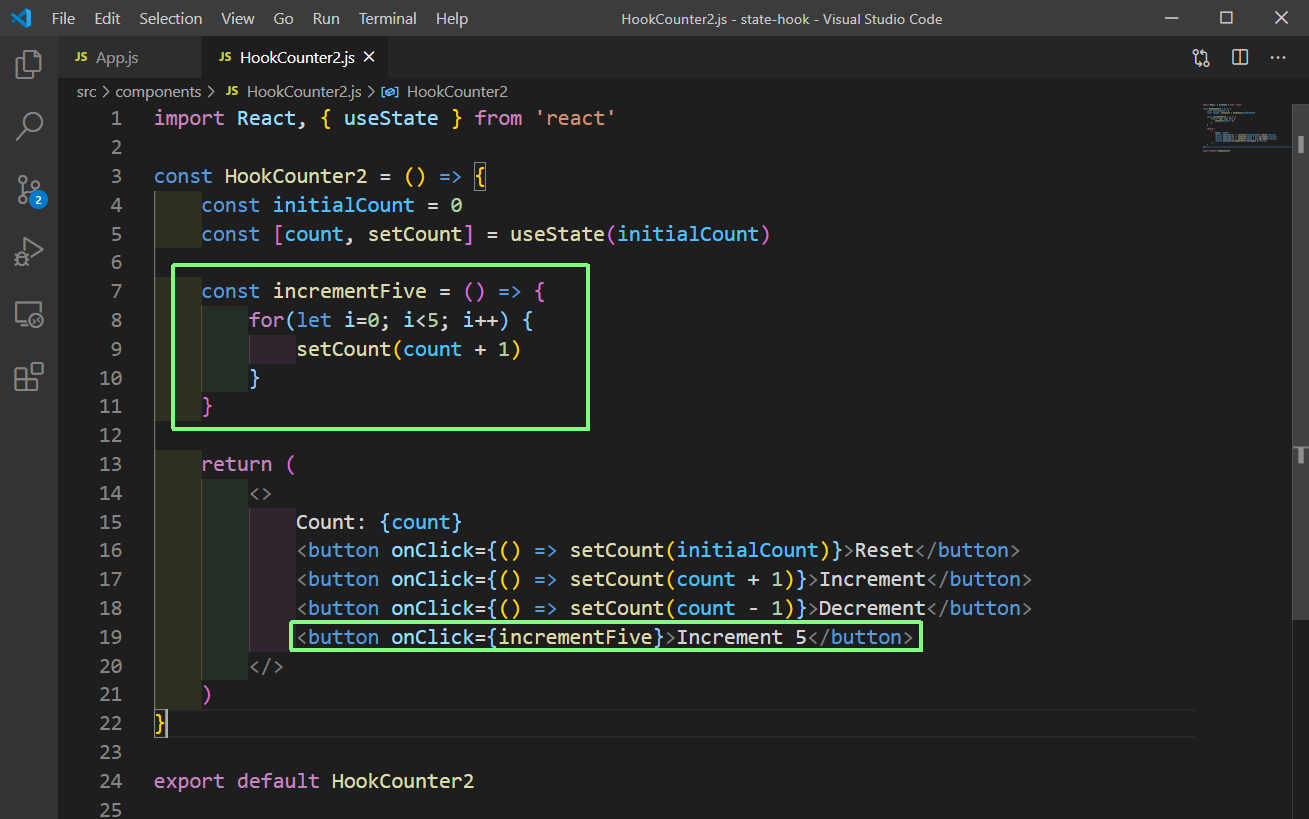Click the word return on line 13
This screenshot has width=1309, height=819.
(x=236, y=464)
